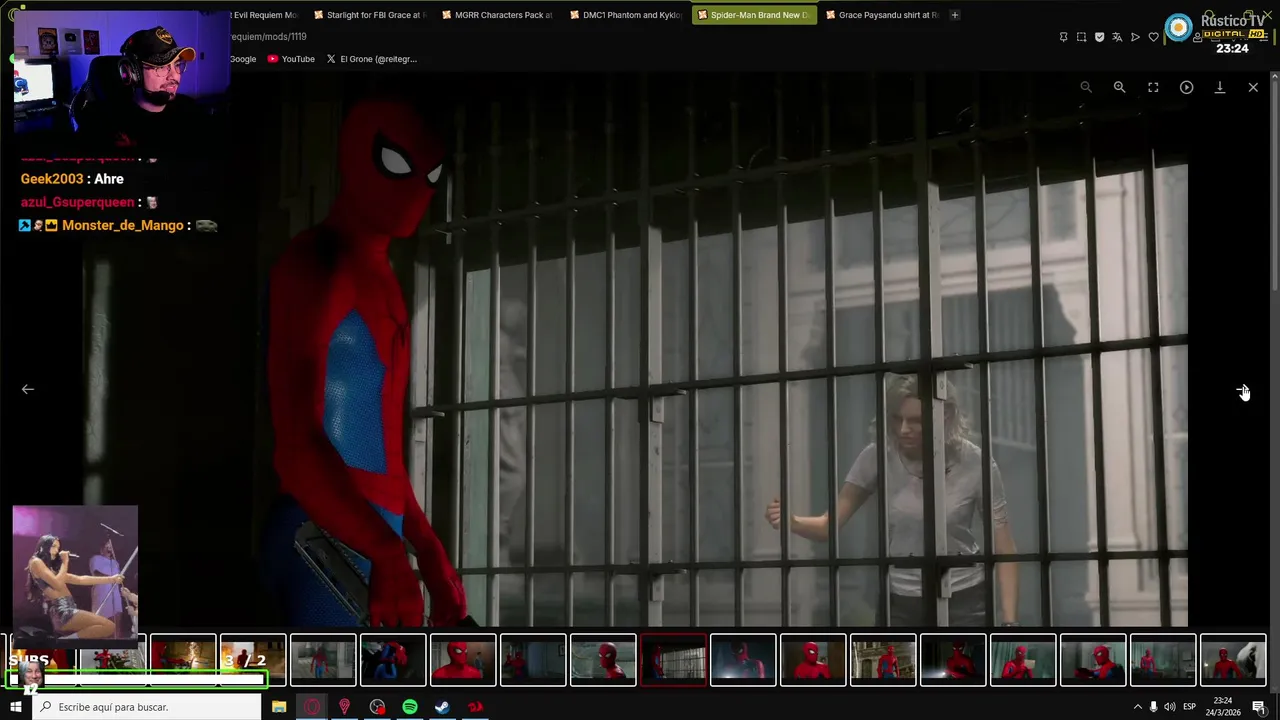Download the current Spider-Man image
Screen dimensions: 1280x720
[1220, 87]
